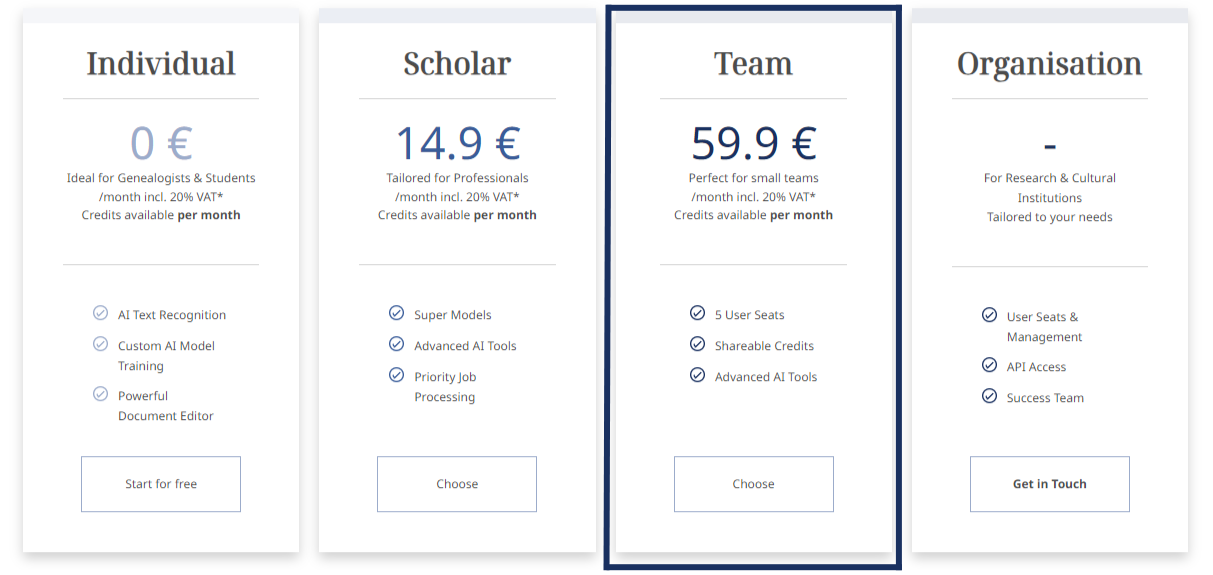Click the checkmark icon next to API Access
Screen dimensions: 1213x575
point(989,366)
